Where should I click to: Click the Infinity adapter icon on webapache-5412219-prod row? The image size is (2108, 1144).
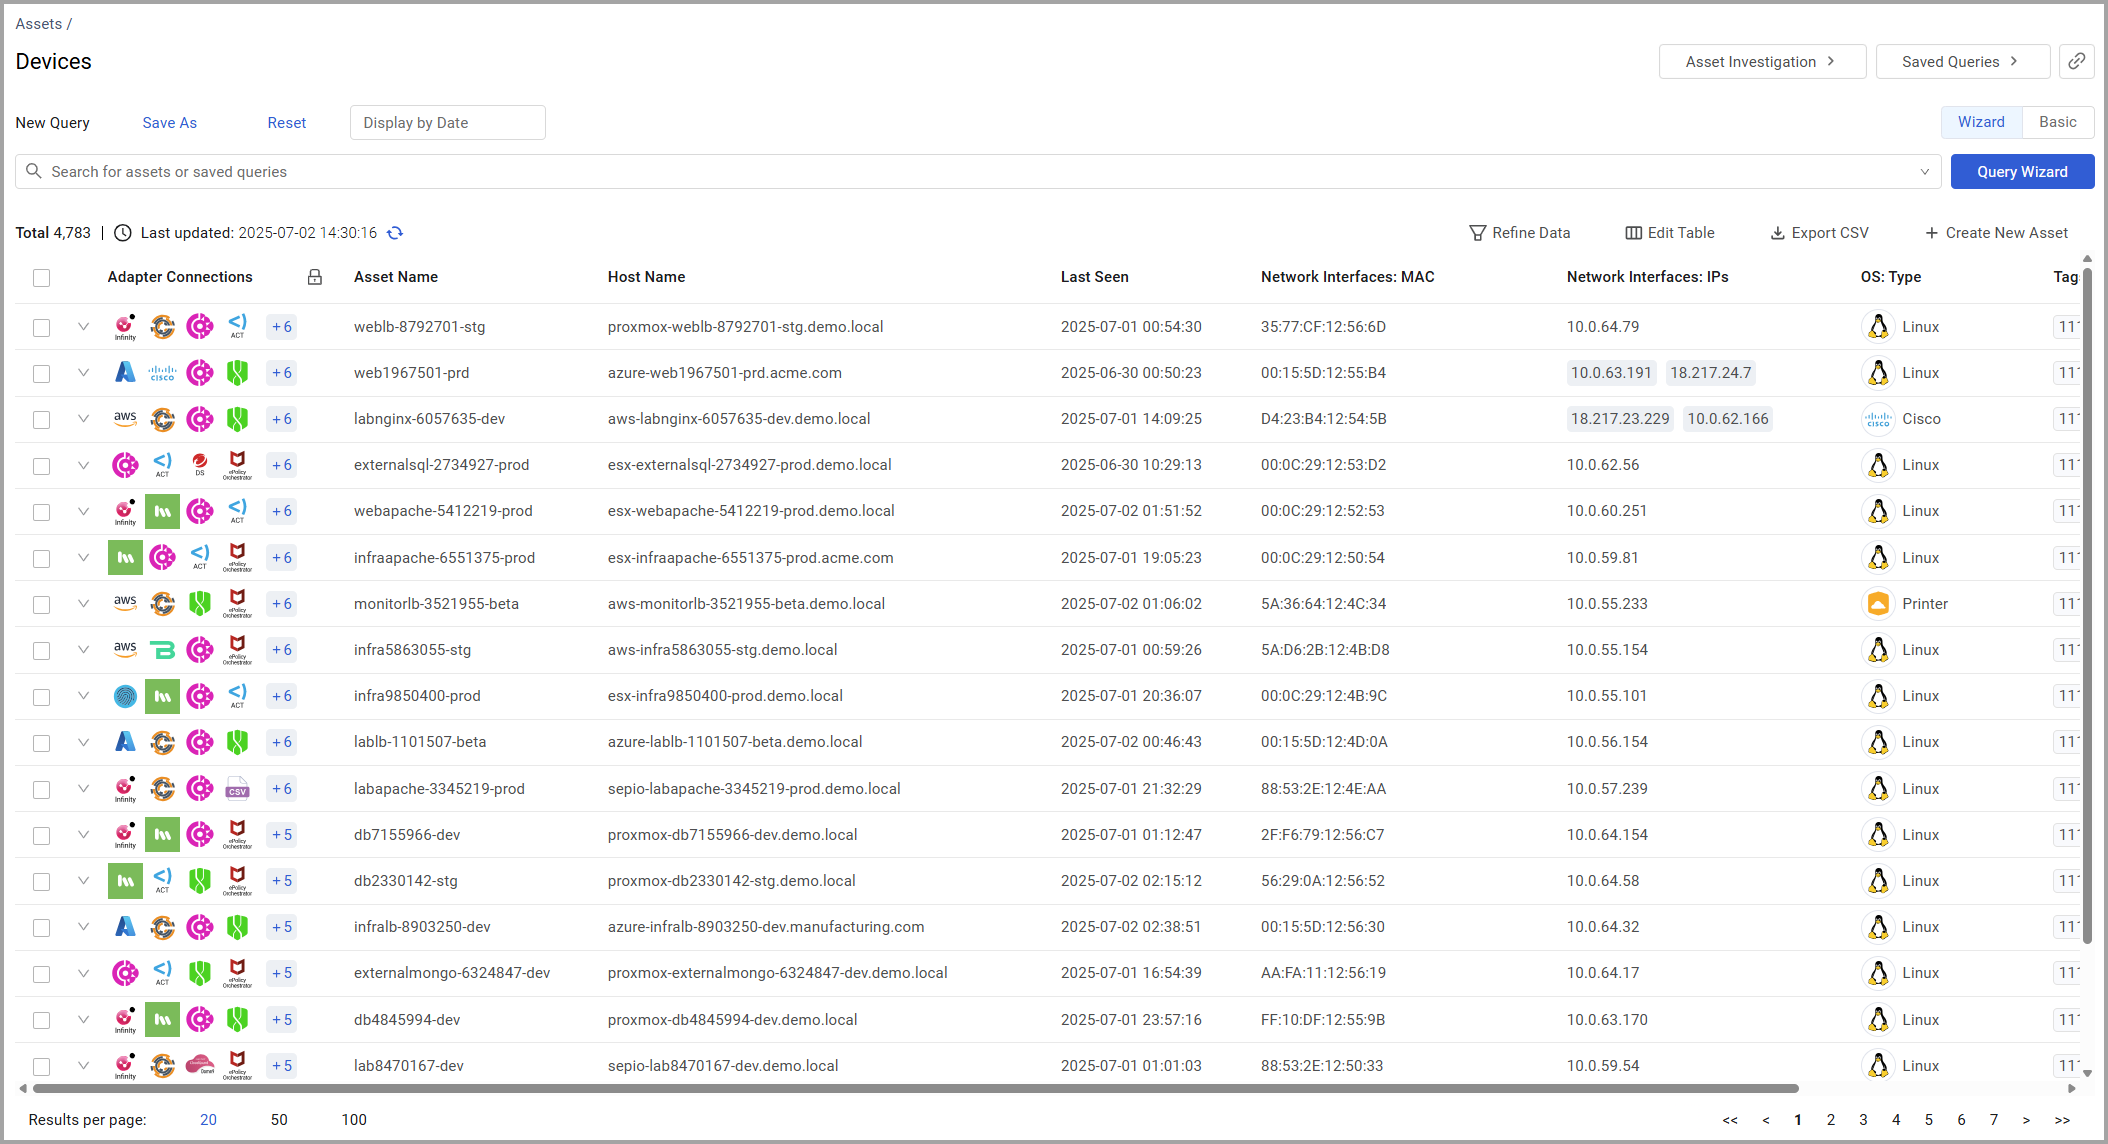tap(125, 511)
